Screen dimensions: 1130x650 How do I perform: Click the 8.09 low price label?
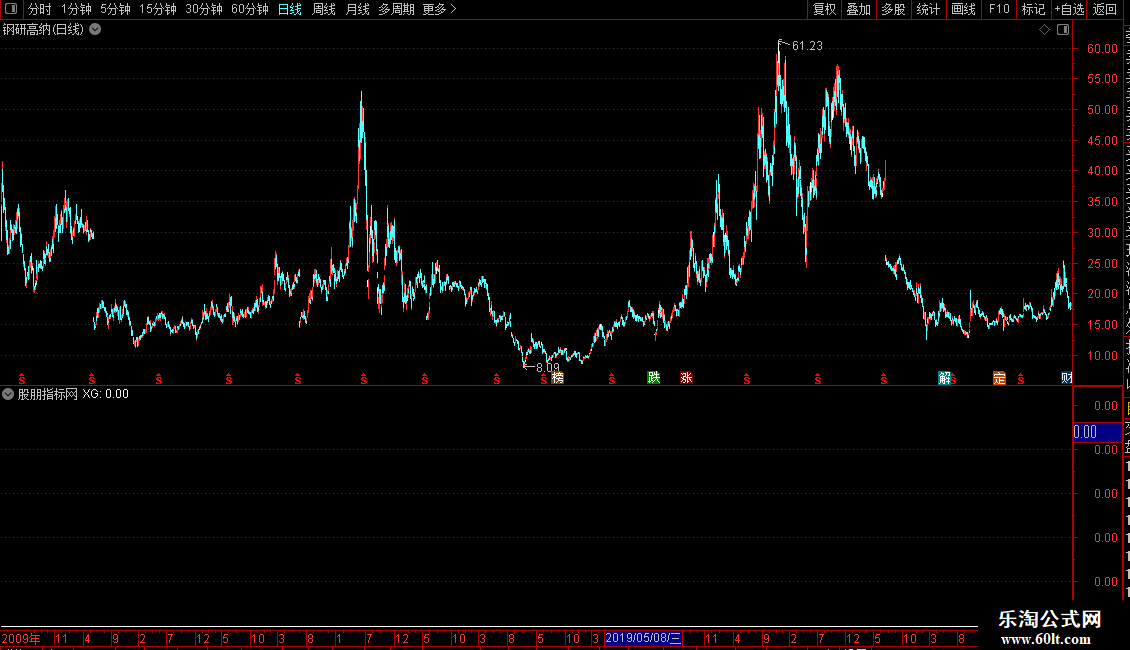pyautogui.click(x=548, y=368)
